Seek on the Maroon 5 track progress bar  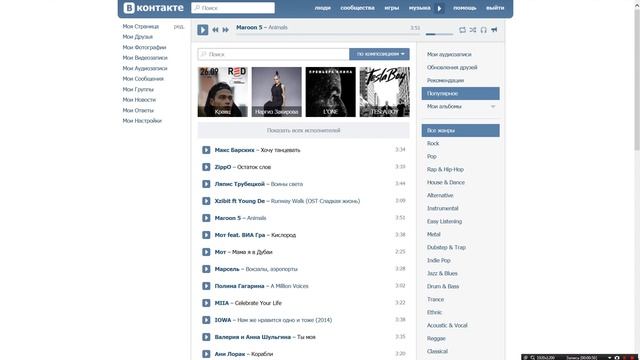click(328, 34)
